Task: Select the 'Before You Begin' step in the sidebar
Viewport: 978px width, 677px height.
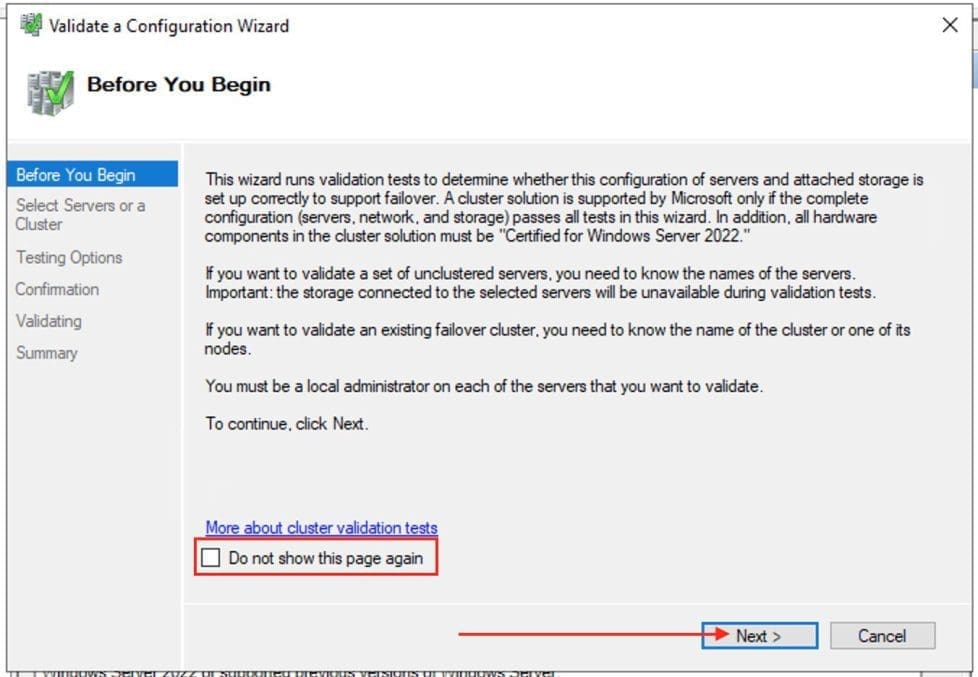Action: pos(76,175)
